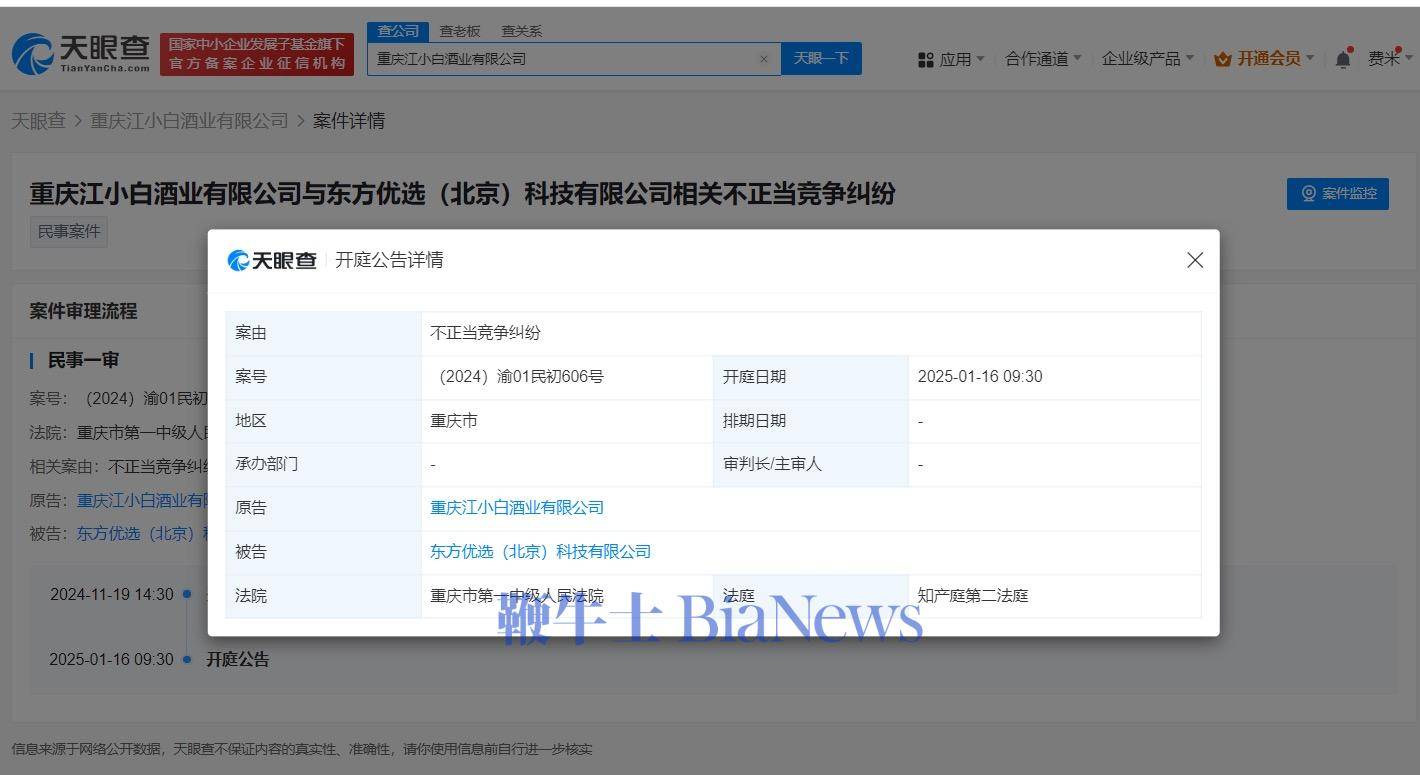The width and height of the screenshot is (1420, 775).
Task: Select the 查公司 tab
Action: pos(398,31)
